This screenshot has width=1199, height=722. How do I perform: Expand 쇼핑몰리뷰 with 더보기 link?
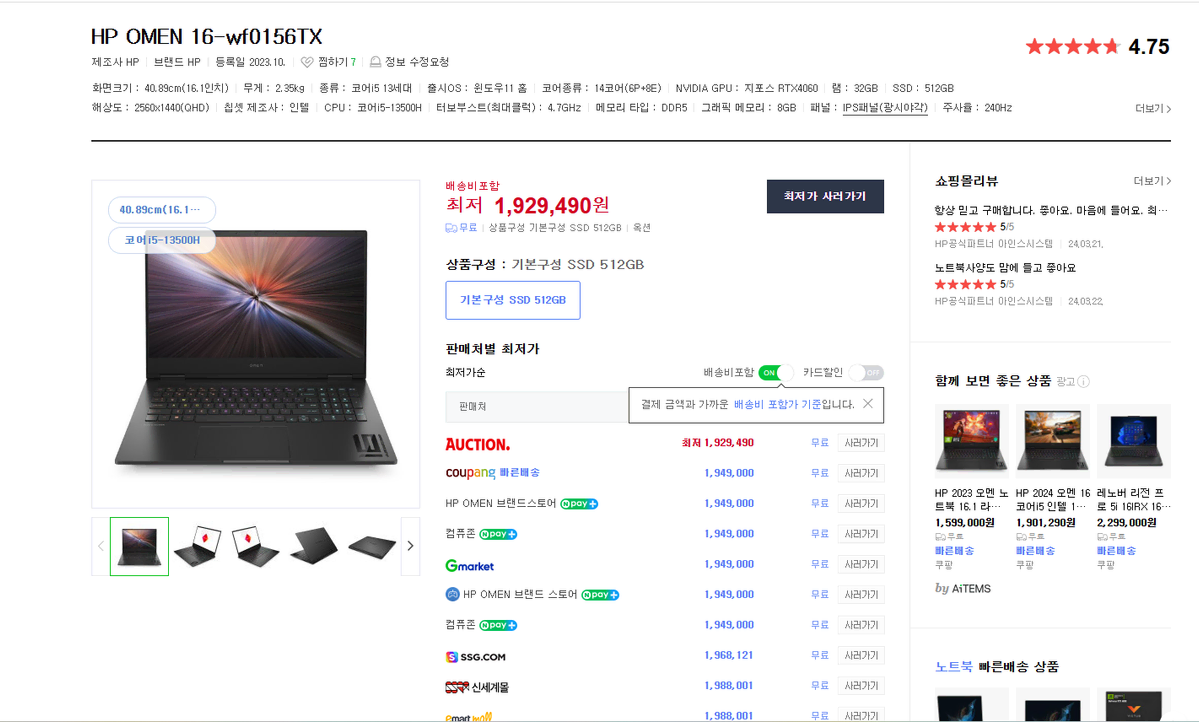tap(1152, 181)
